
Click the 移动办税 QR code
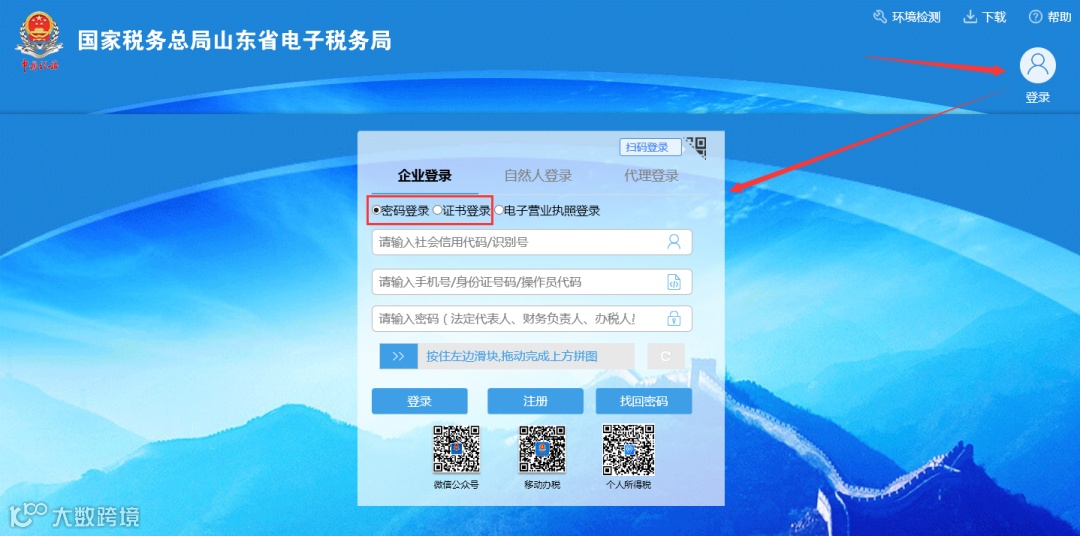(x=542, y=449)
